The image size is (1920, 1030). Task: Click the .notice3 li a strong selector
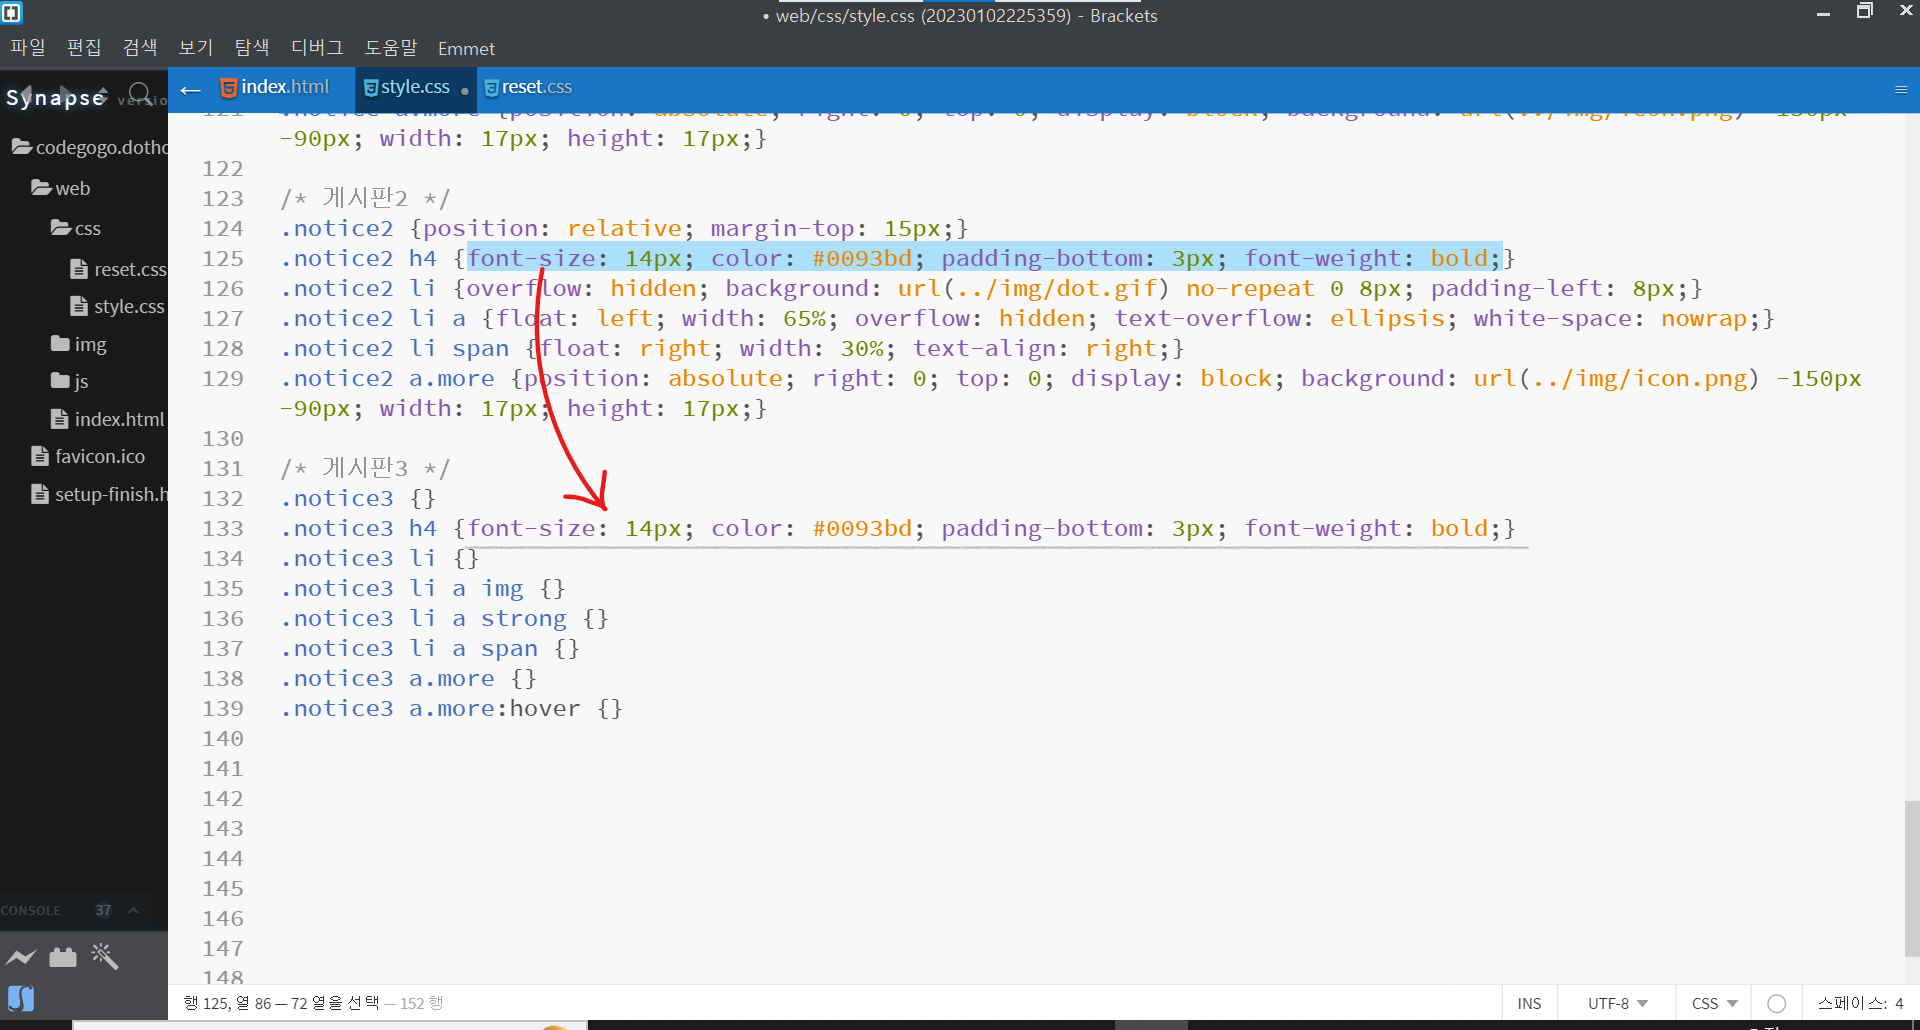(423, 618)
